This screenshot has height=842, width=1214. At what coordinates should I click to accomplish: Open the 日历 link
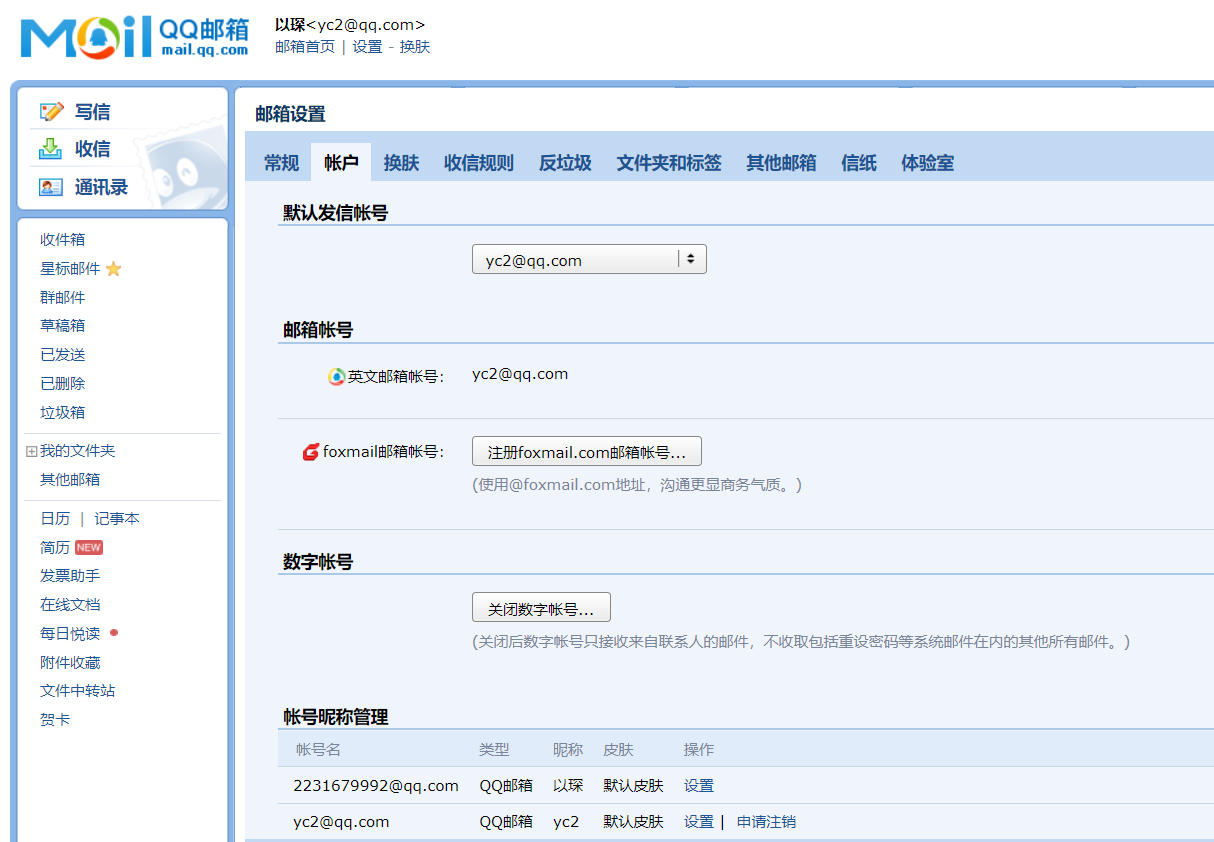(55, 518)
